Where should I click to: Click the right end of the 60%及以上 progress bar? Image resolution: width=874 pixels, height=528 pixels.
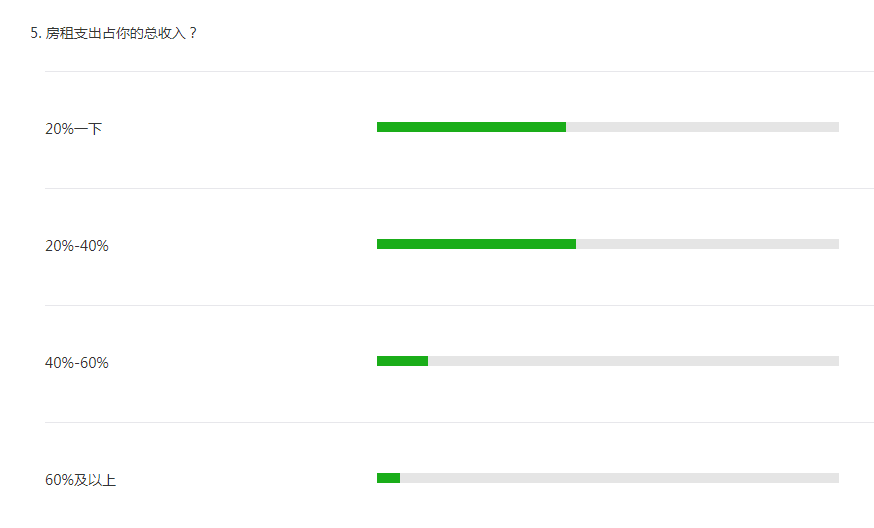(835, 478)
